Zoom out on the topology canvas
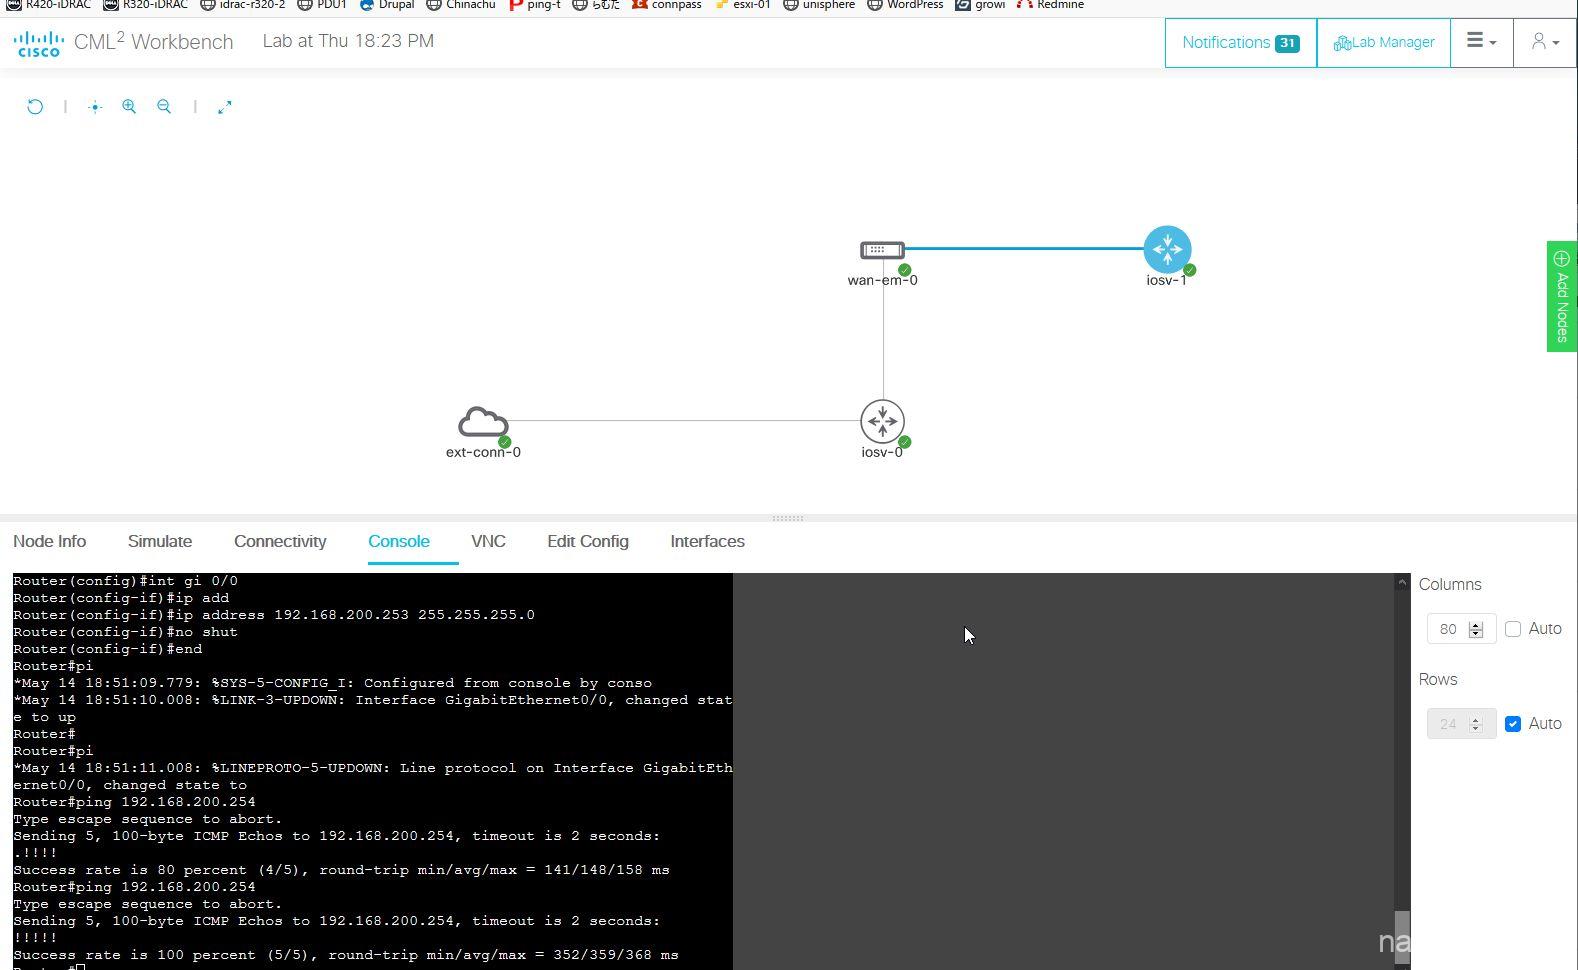This screenshot has width=1578, height=970. [164, 107]
